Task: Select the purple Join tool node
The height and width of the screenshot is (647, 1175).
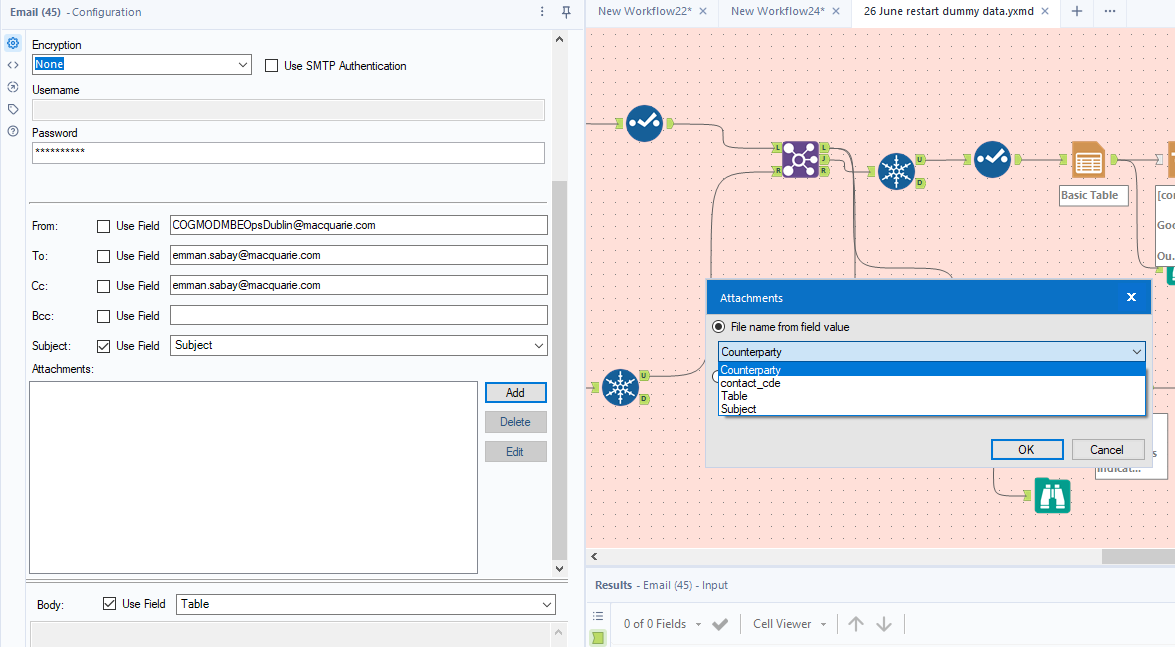Action: (x=800, y=159)
